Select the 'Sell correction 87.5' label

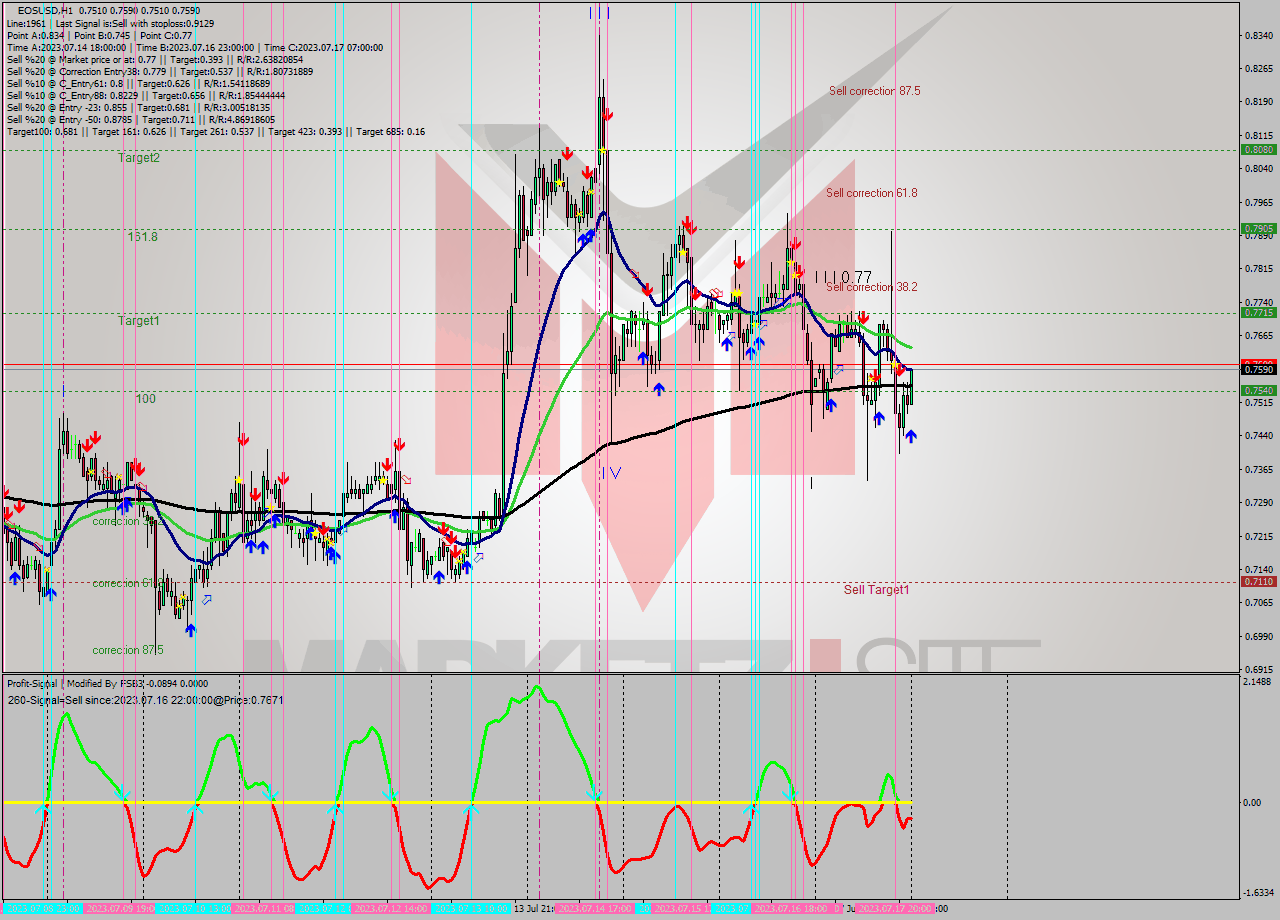click(x=874, y=91)
